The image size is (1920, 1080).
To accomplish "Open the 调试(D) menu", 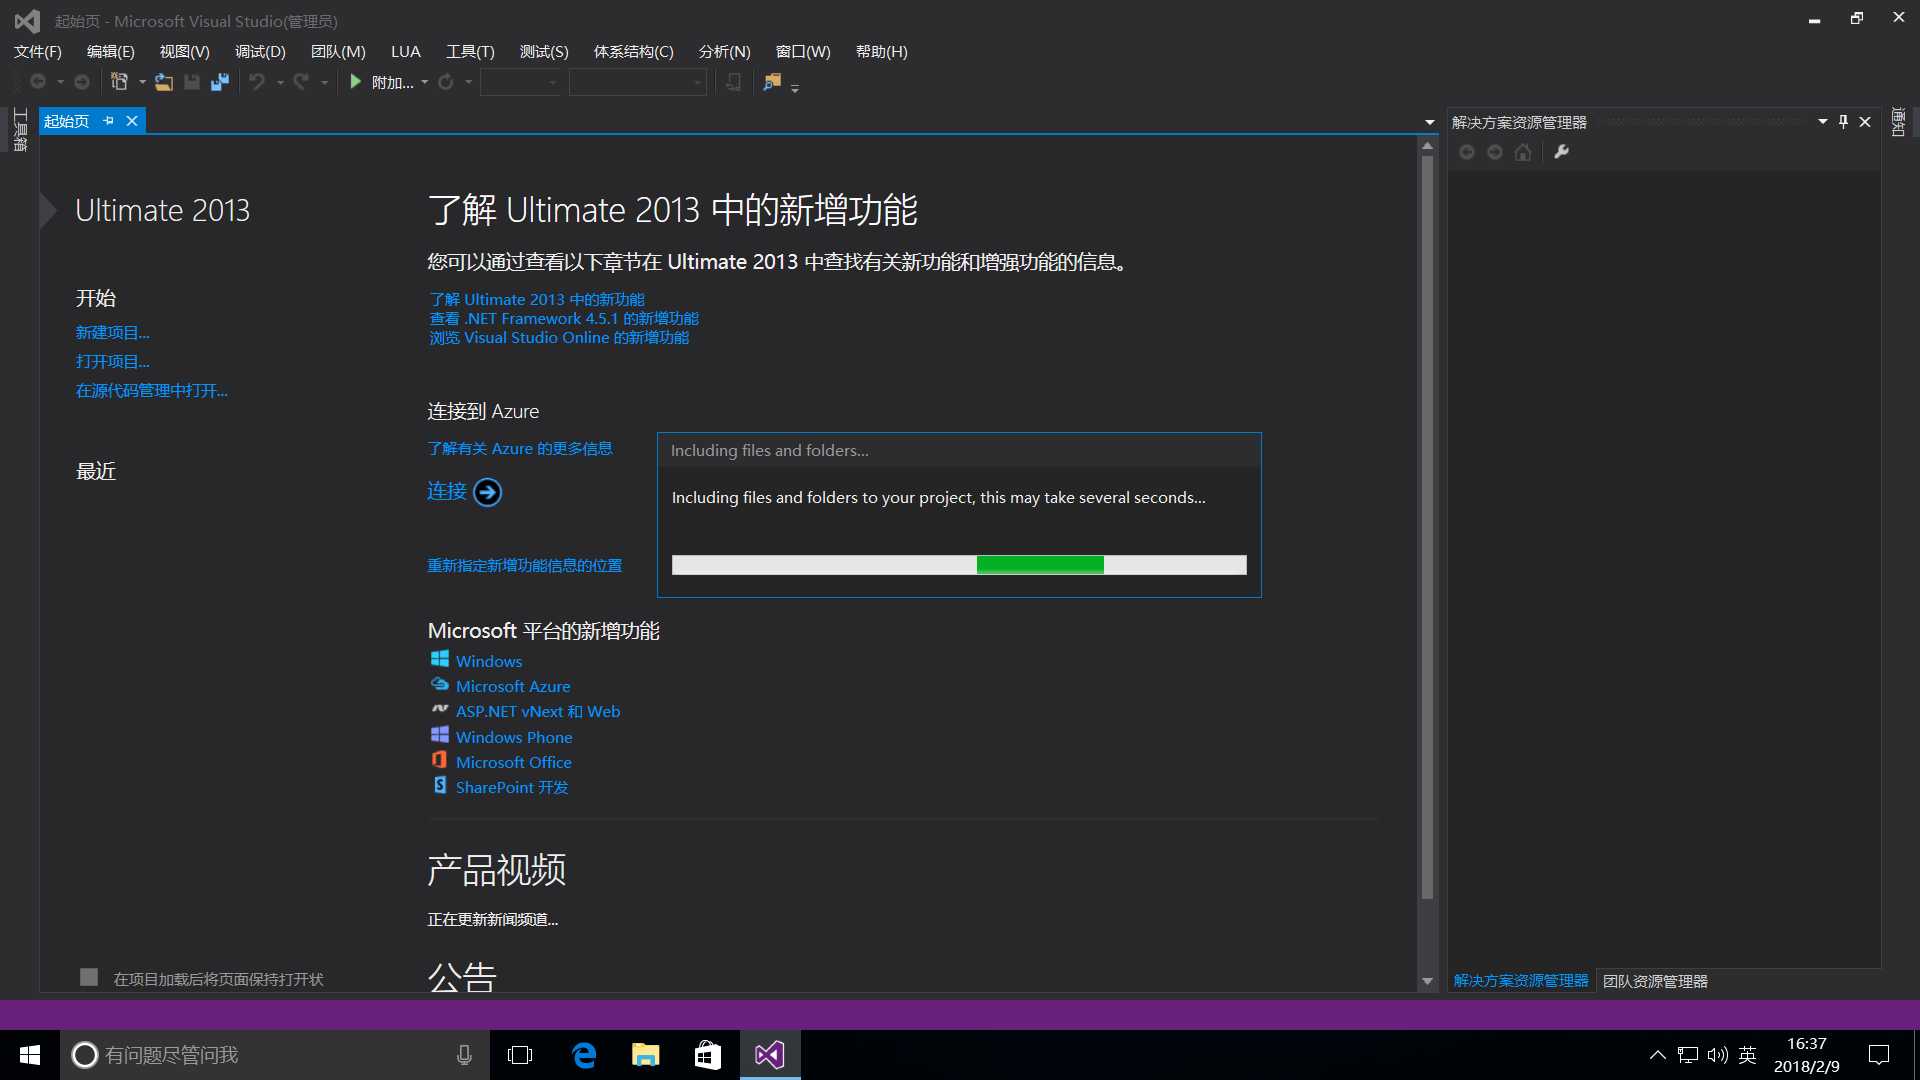I will [x=260, y=52].
